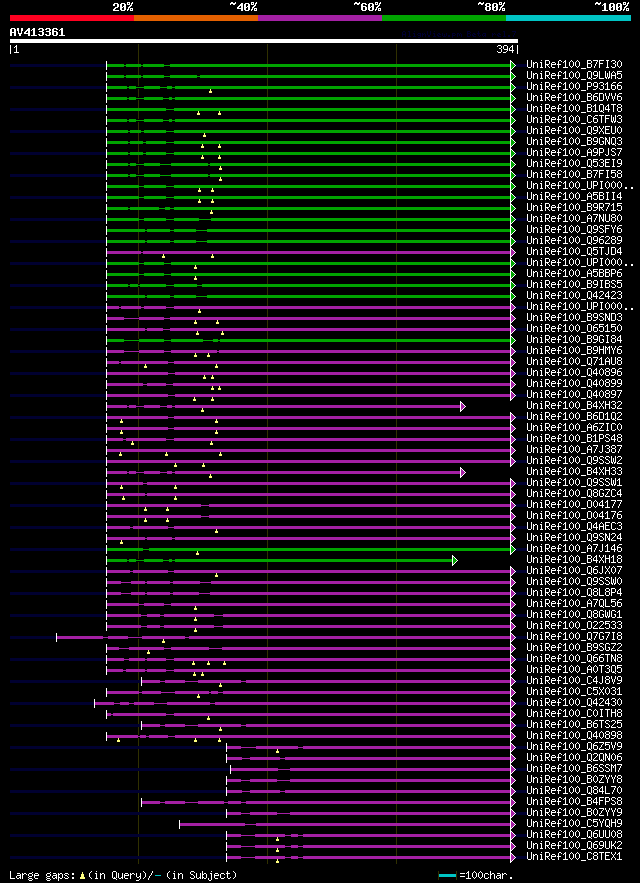Open hit UniRef100_B7FI30
The width and height of the screenshot is (640, 883).
574,65
